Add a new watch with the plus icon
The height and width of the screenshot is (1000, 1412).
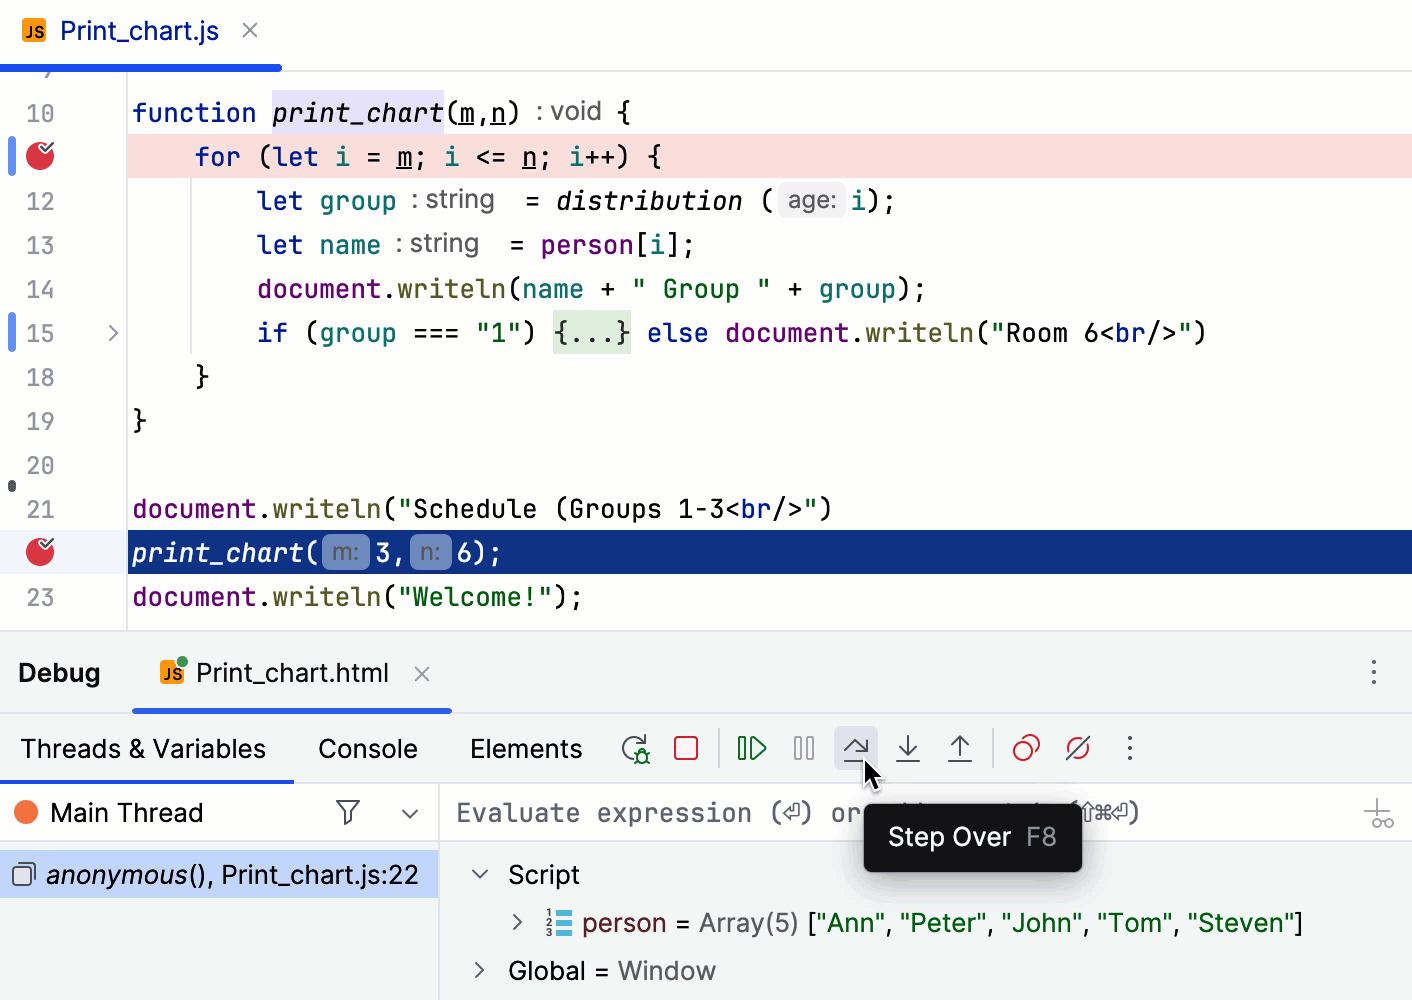[1380, 812]
